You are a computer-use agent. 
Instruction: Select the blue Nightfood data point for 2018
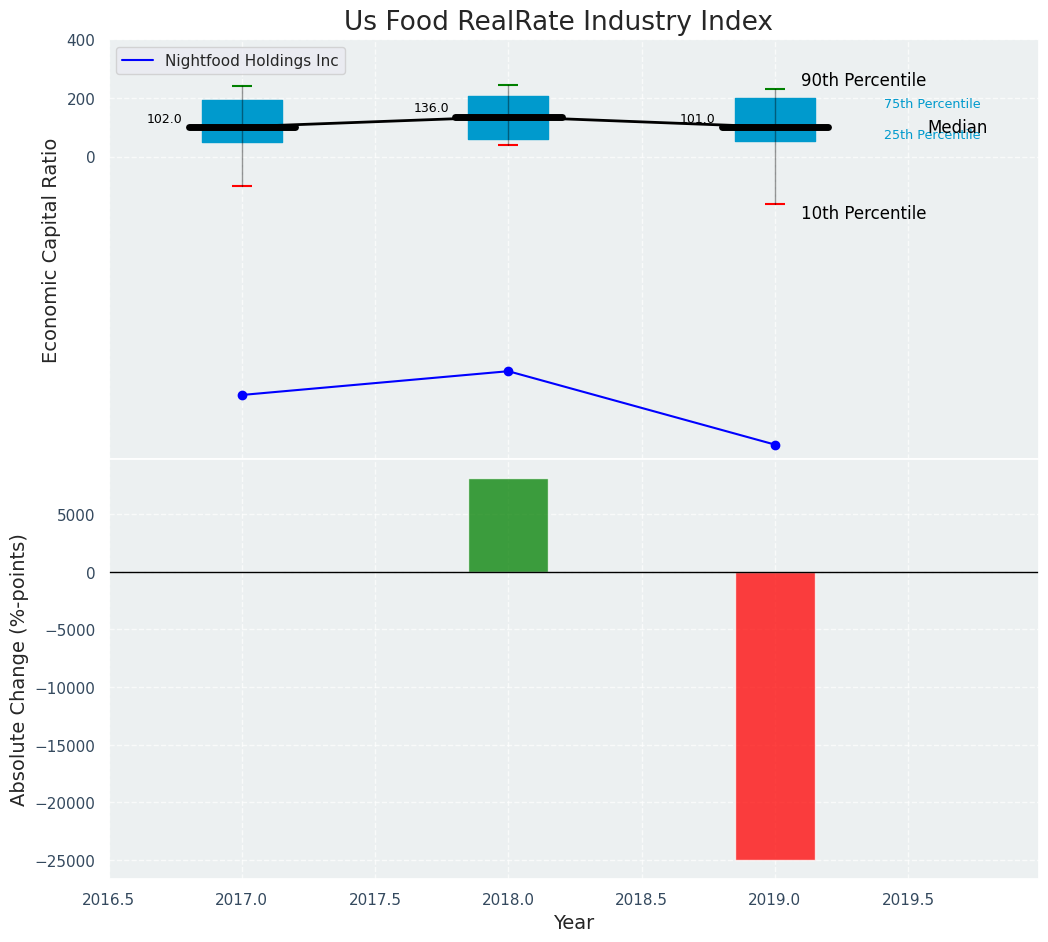pos(508,371)
